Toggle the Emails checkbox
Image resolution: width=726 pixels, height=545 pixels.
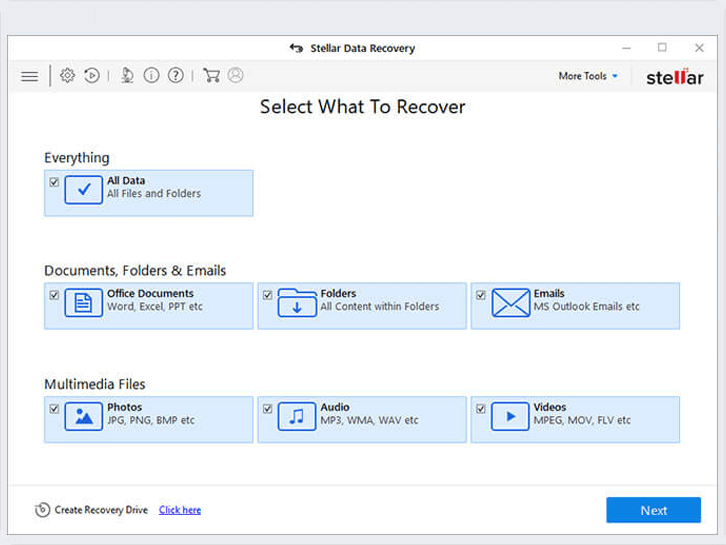[481, 295]
